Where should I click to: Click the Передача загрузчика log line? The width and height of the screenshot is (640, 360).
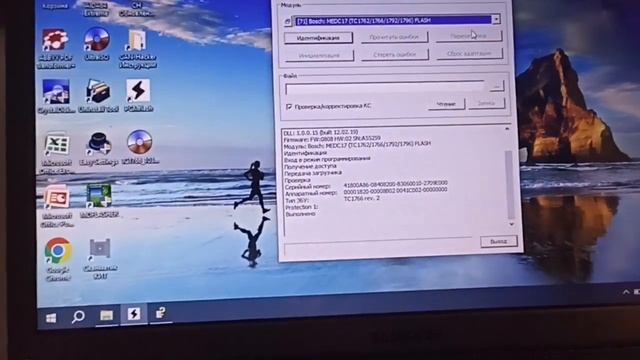pos(313,173)
